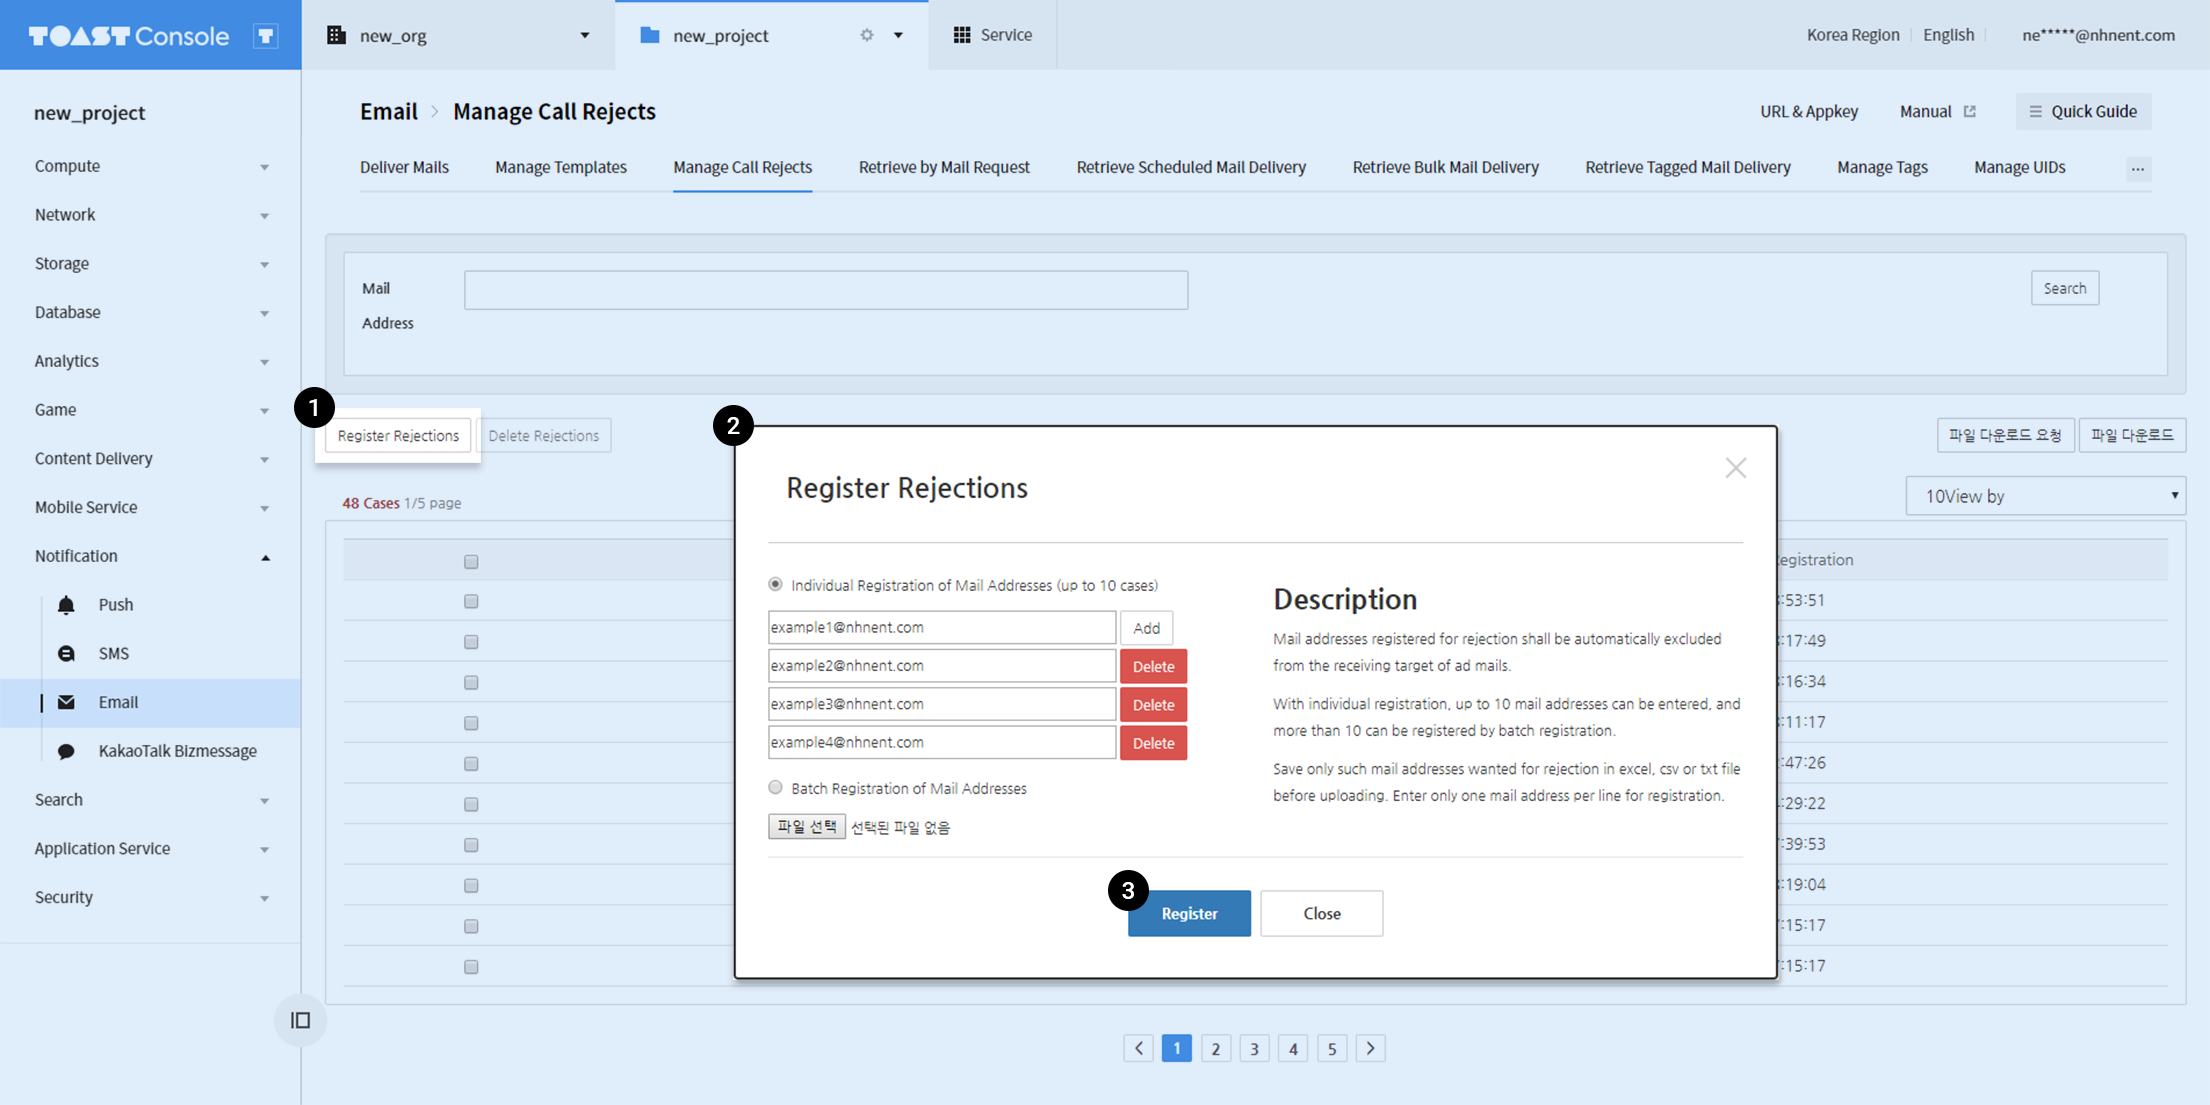Open the 10View by dropdown
The height and width of the screenshot is (1105, 2210).
pos(2045,496)
